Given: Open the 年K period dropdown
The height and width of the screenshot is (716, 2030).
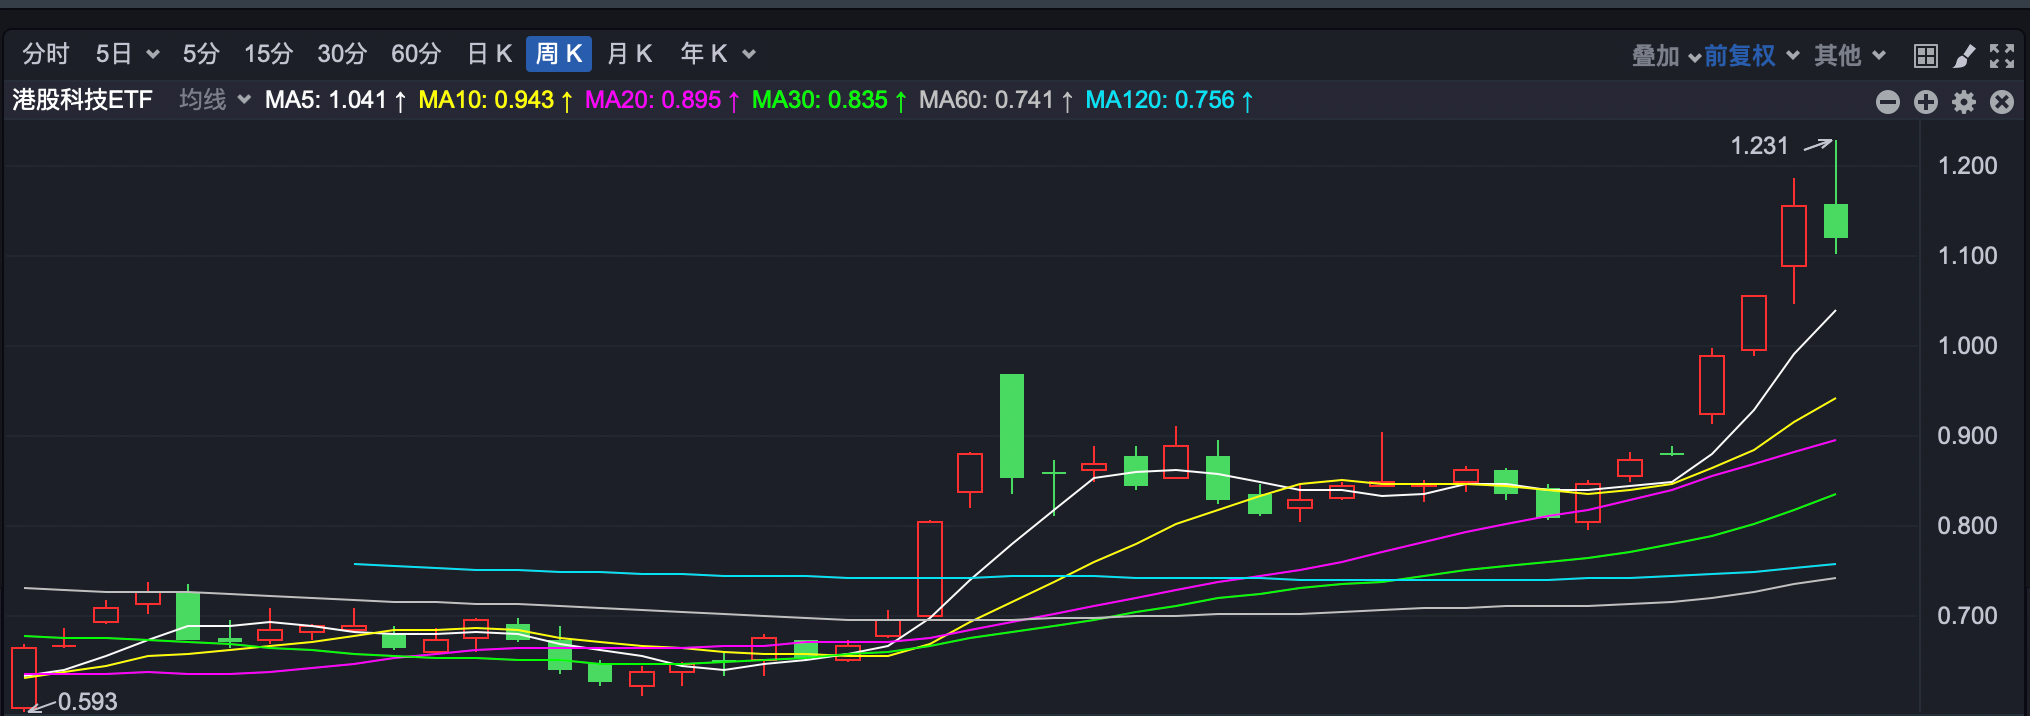Looking at the screenshot, I should 716,54.
